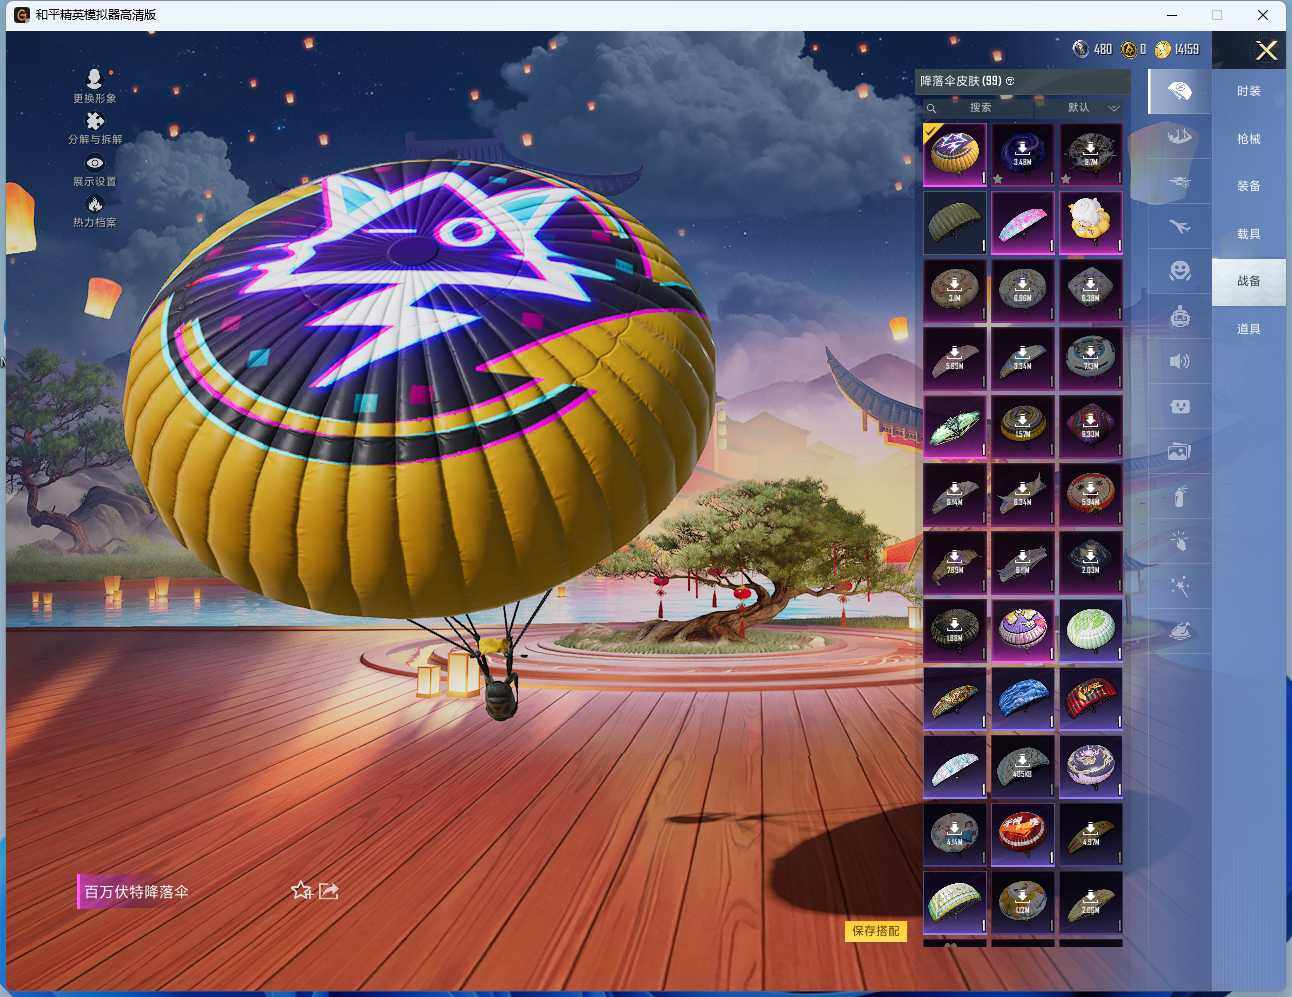This screenshot has width=1292, height=997.
Task: Select the 战备 tab
Action: (1249, 281)
